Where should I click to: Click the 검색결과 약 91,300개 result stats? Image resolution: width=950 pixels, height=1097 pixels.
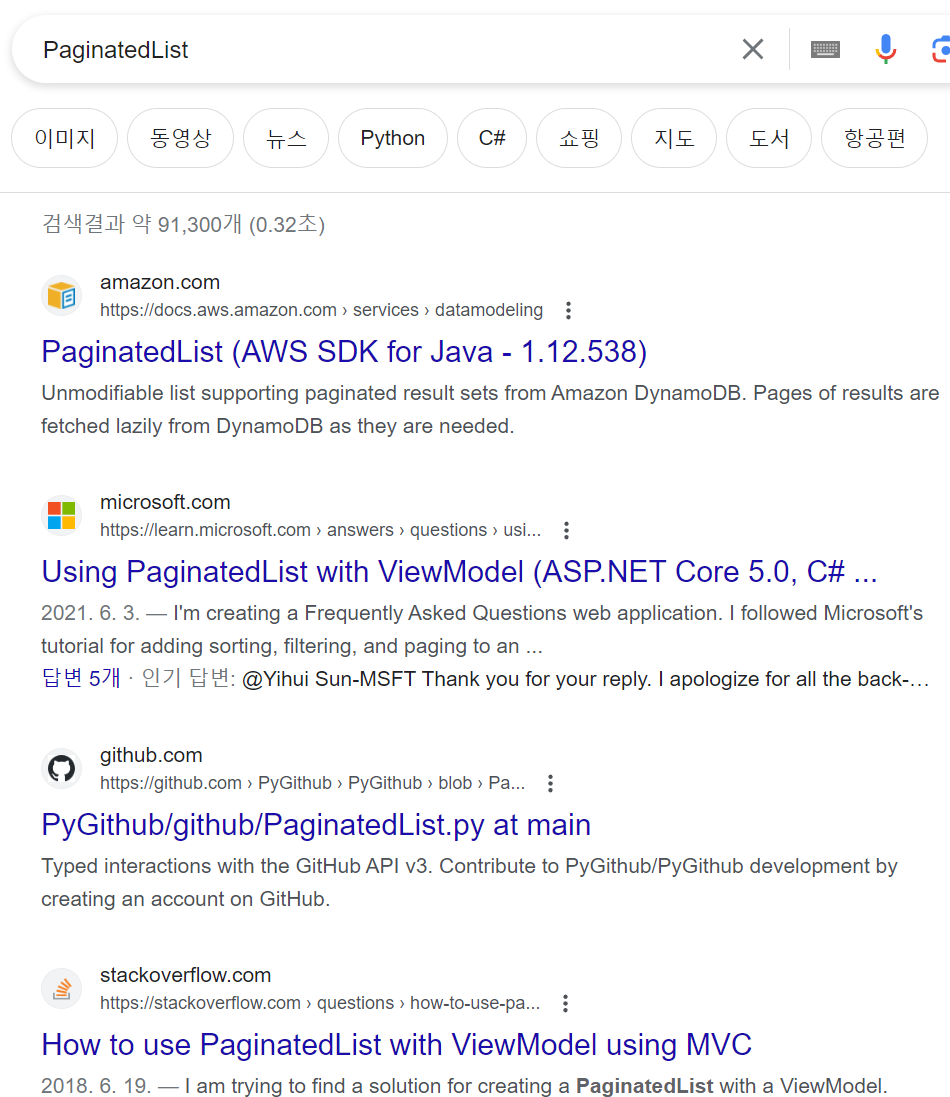click(x=183, y=225)
